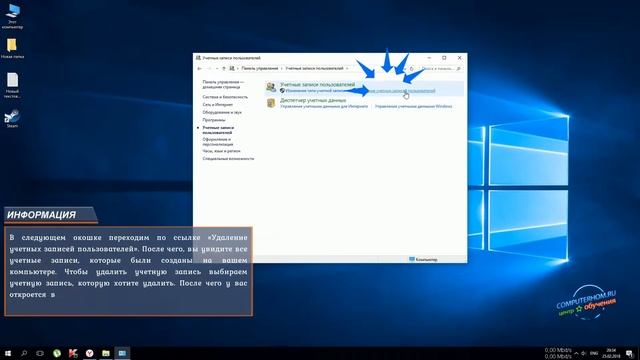Screen dimensions: 640x360
Task: Open Учетные записи пользователей heading link
Action: tap(317, 84)
